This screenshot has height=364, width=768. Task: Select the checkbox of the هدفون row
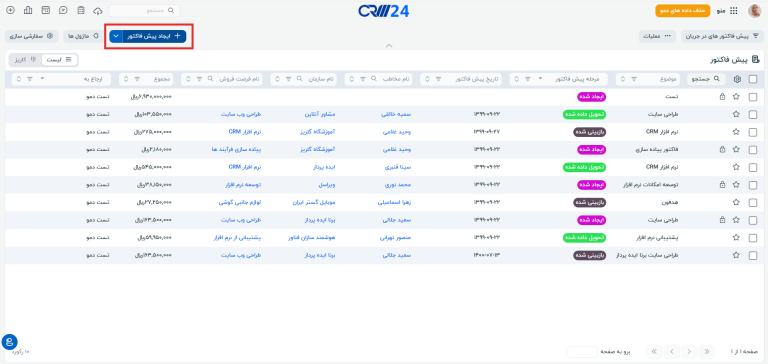coord(753,202)
